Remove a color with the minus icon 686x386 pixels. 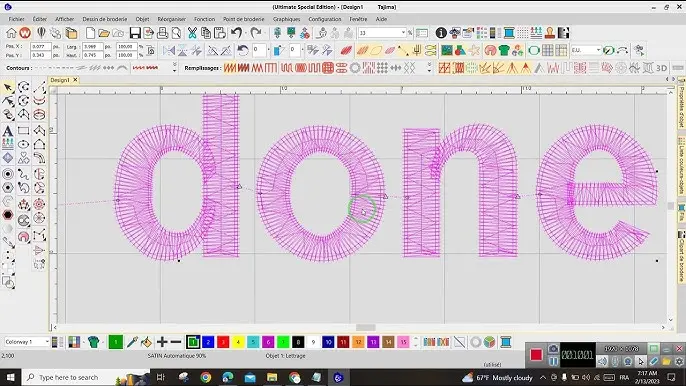coord(176,342)
